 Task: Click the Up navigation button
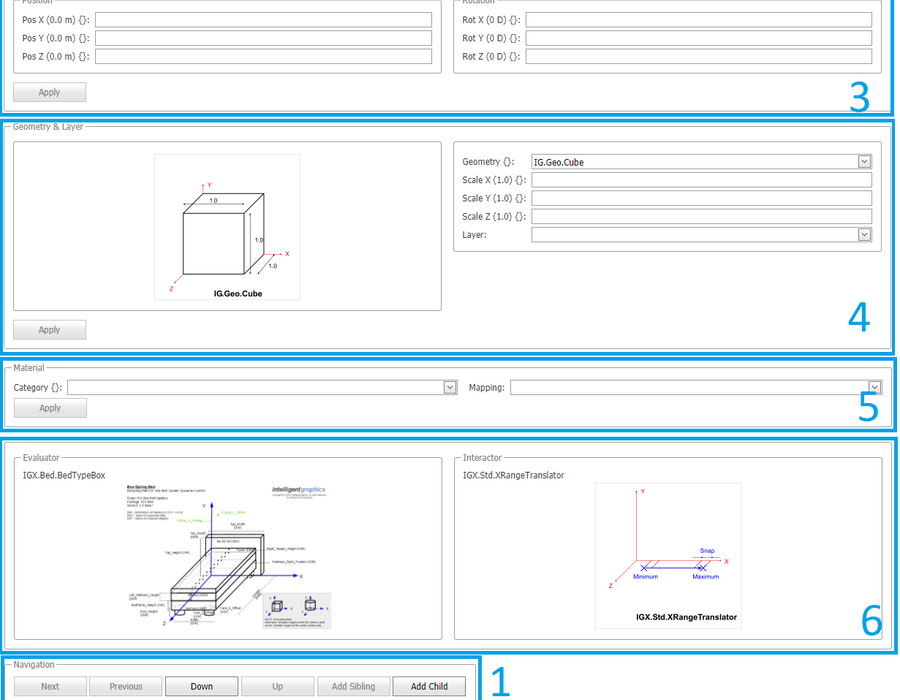(x=277, y=686)
